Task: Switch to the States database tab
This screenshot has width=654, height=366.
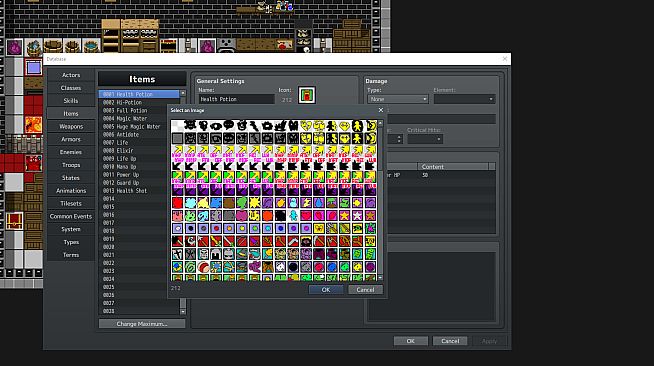Action: (x=71, y=178)
